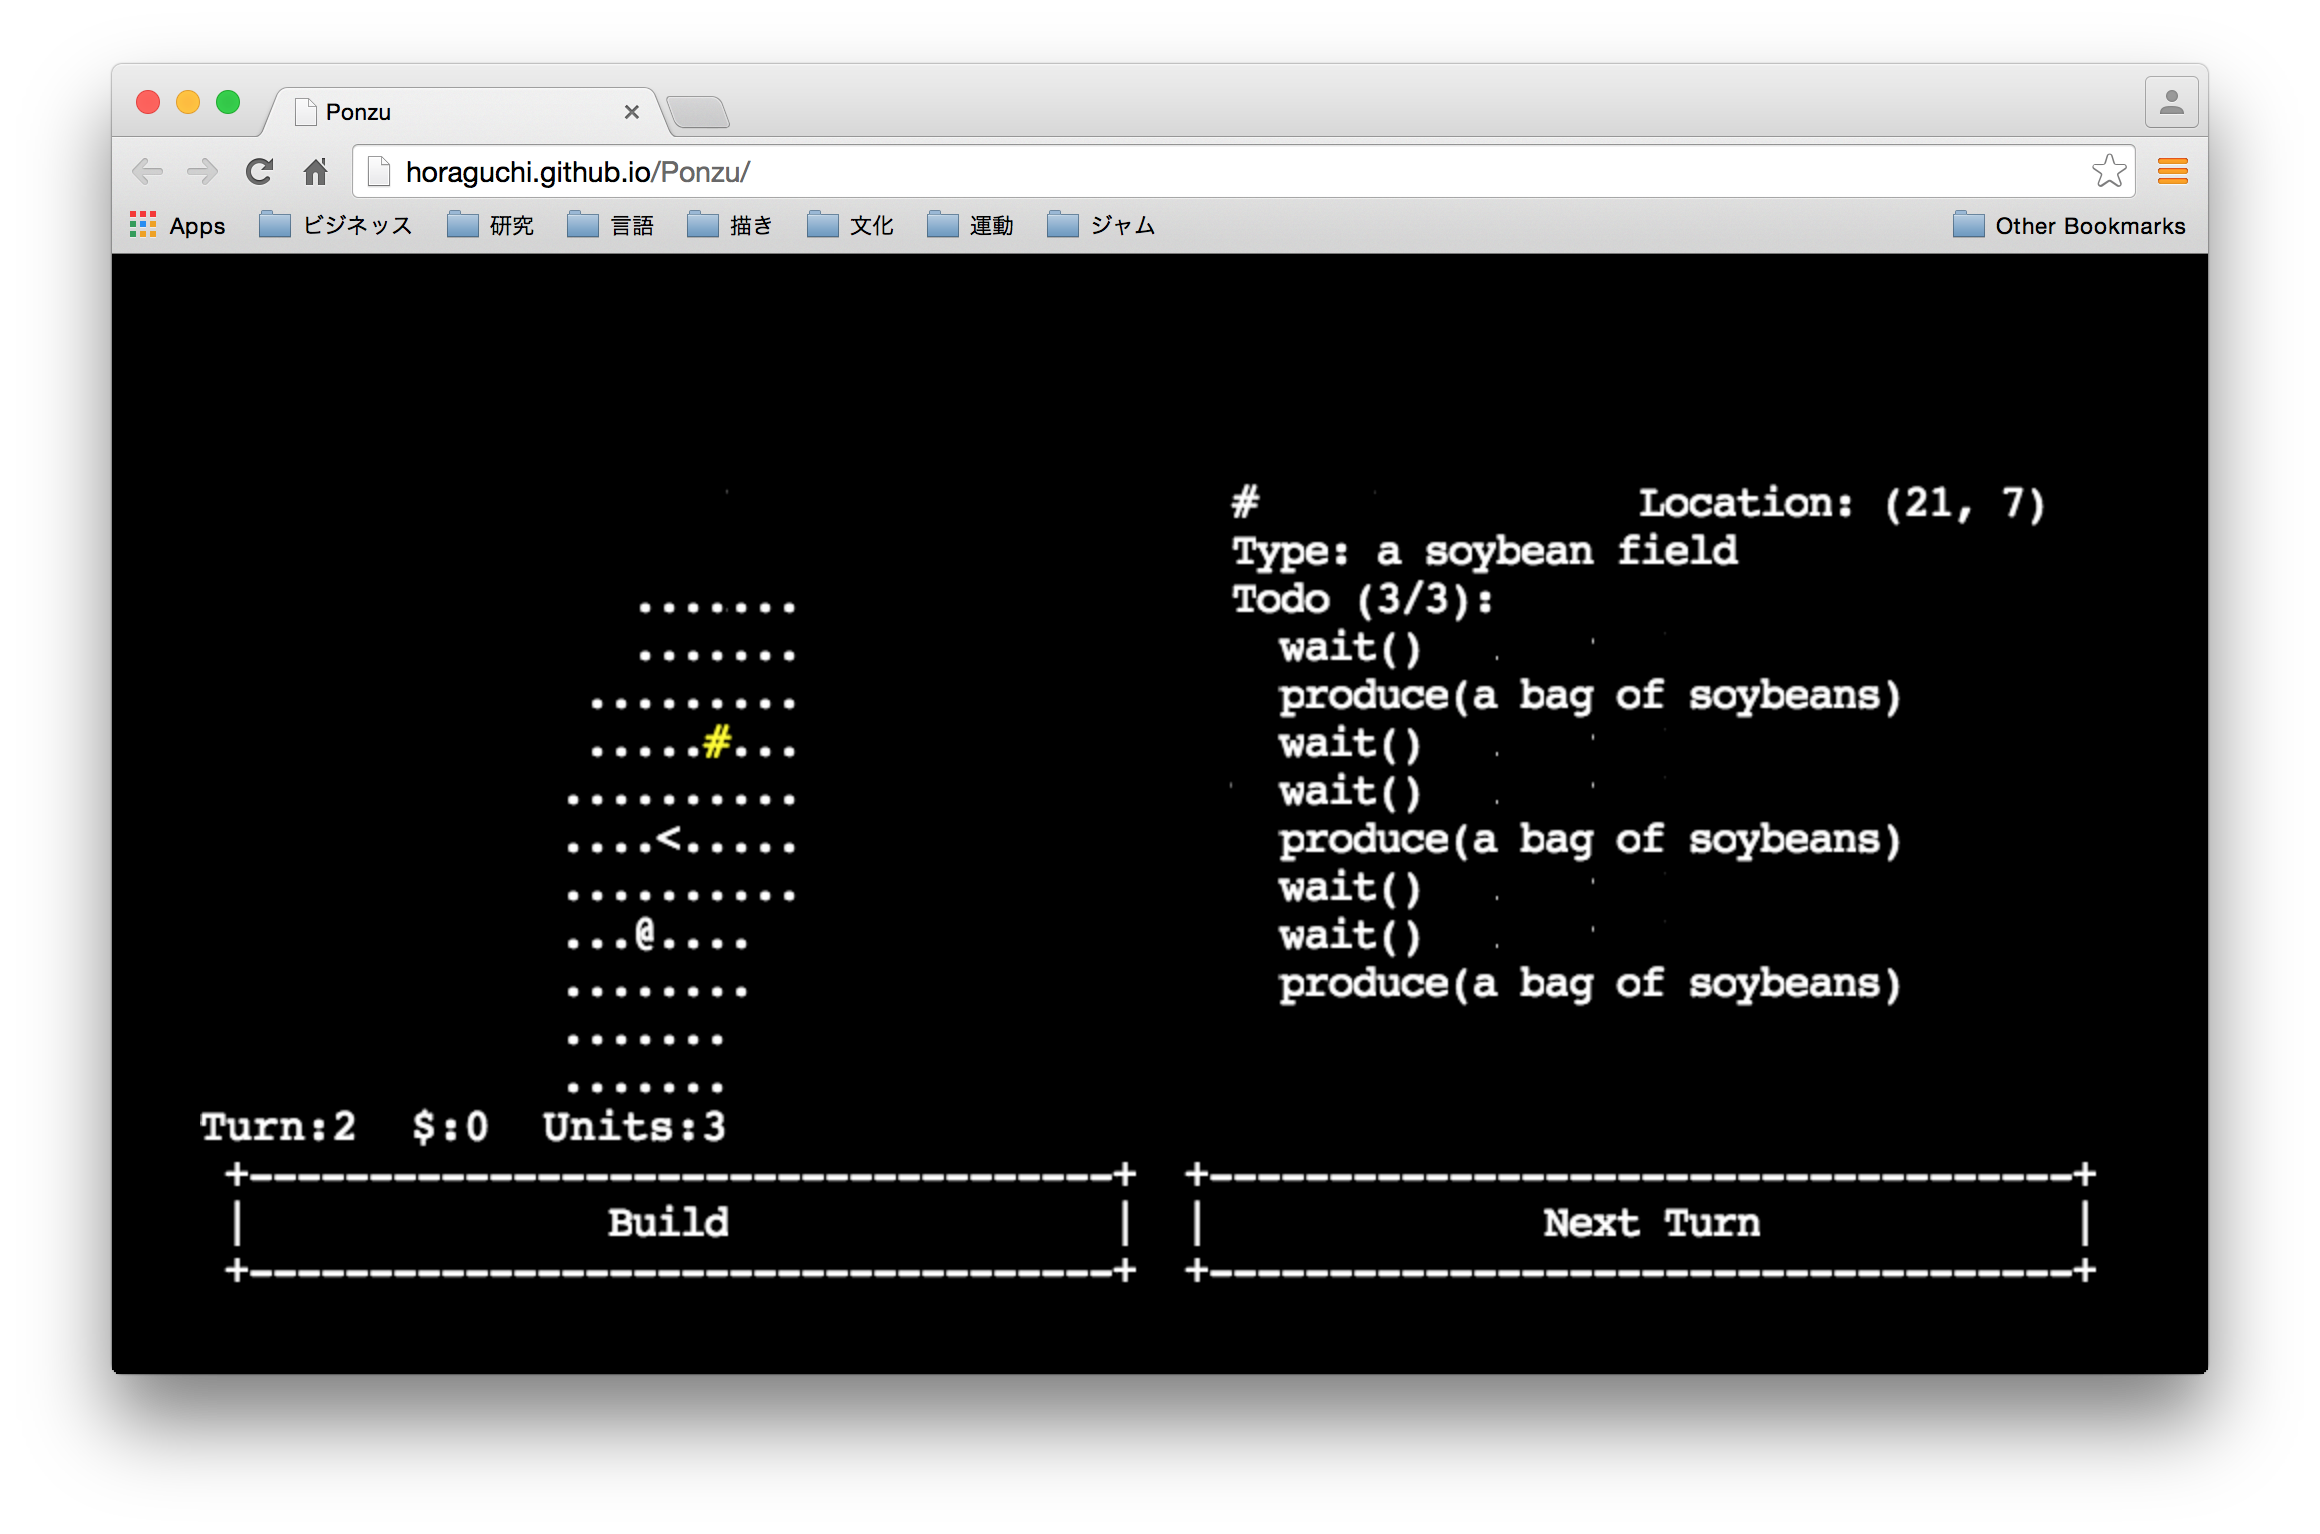Expand Other Bookmarks folder
This screenshot has height=1534, width=2320.
coord(2069,225)
